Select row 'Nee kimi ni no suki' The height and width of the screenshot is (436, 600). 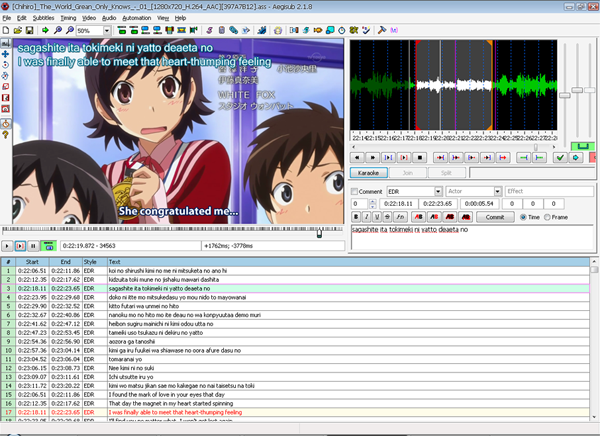[295, 368]
